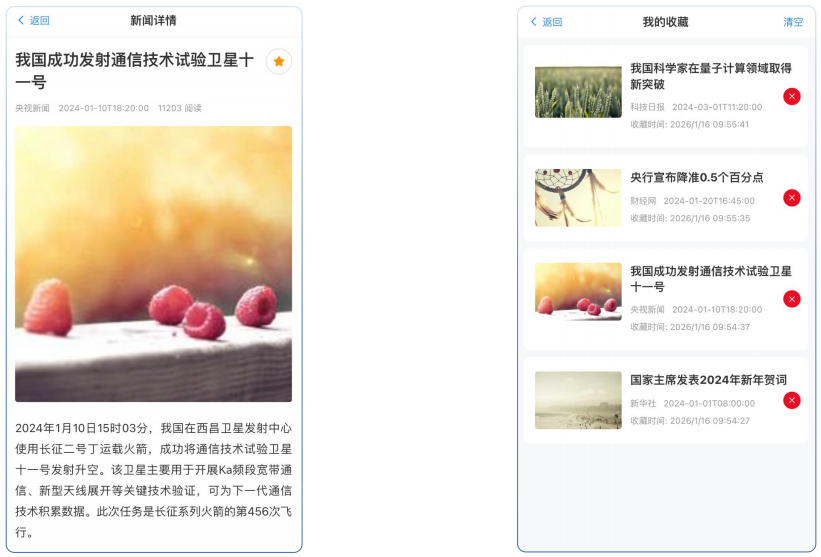Open title 国家主席发表2024年新年贺词
The image size is (821, 557).
(708, 380)
